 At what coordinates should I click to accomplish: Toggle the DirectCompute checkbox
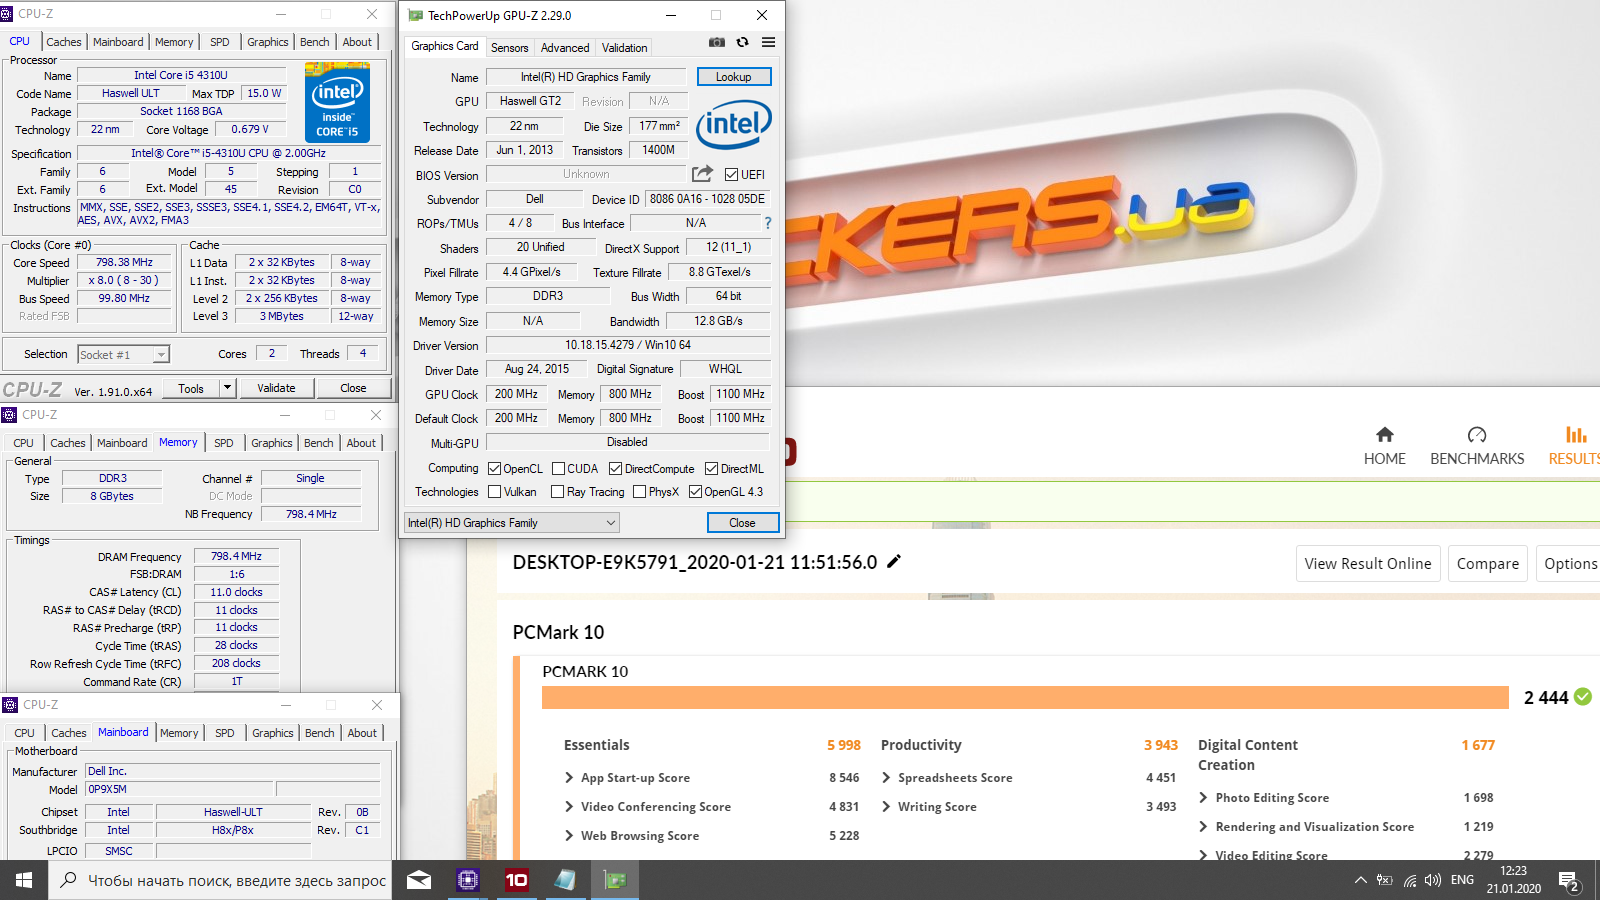616,468
